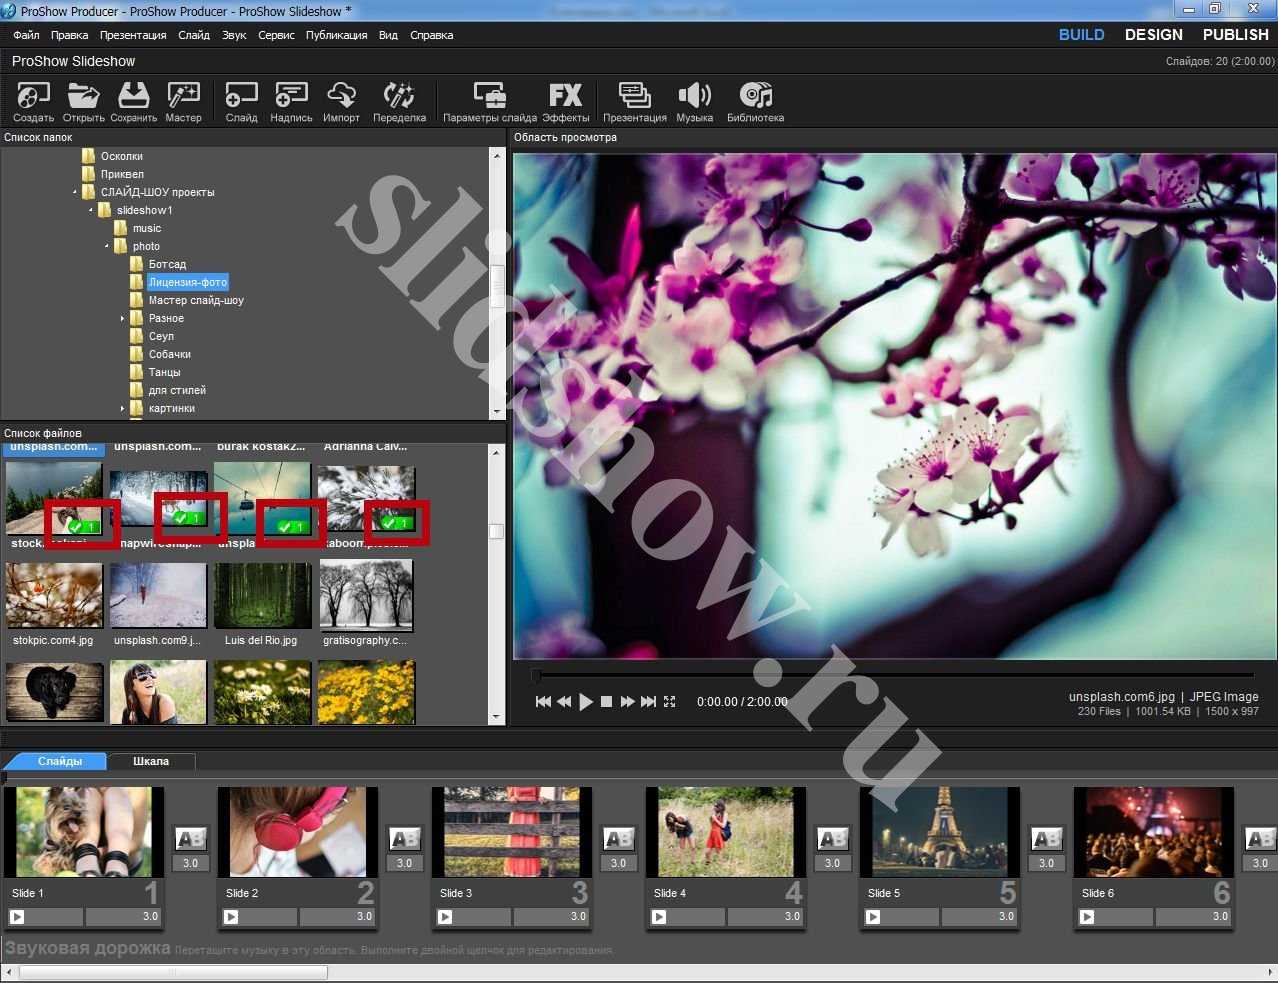
Task: Click the Открыть (Open) folder icon
Action: [83, 97]
